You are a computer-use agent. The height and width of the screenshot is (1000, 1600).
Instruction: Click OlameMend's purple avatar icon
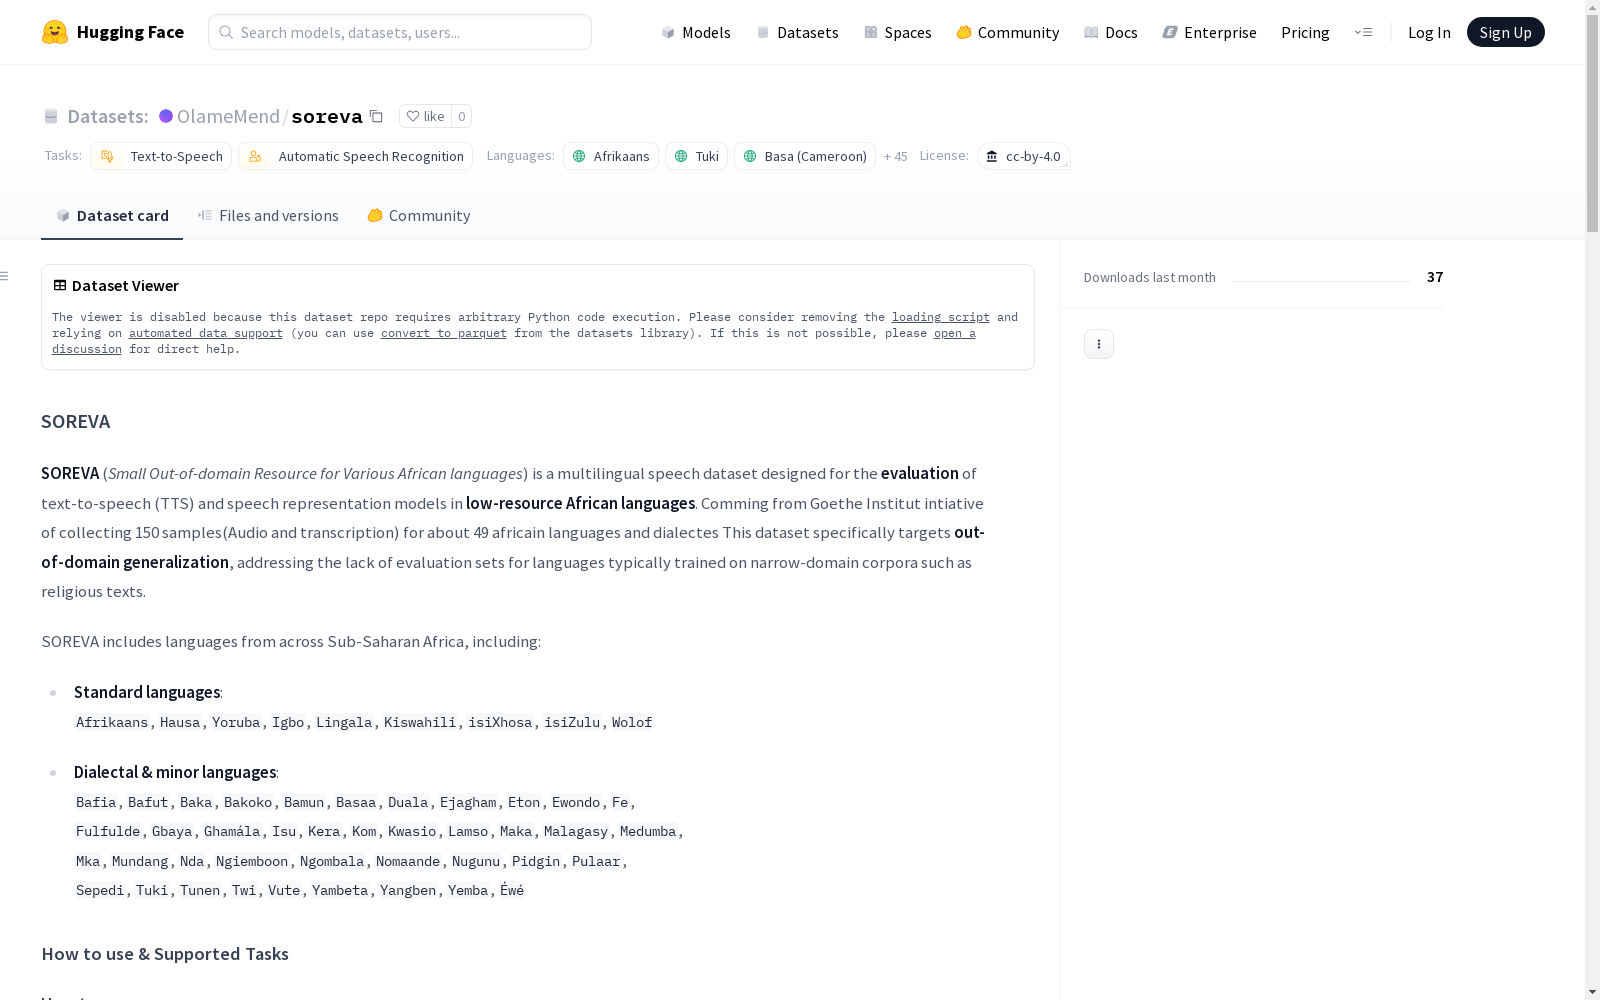tap(166, 116)
